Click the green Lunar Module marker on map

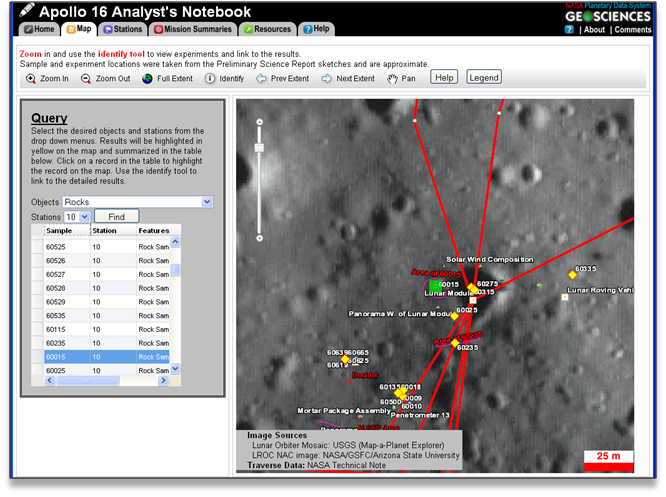click(434, 285)
